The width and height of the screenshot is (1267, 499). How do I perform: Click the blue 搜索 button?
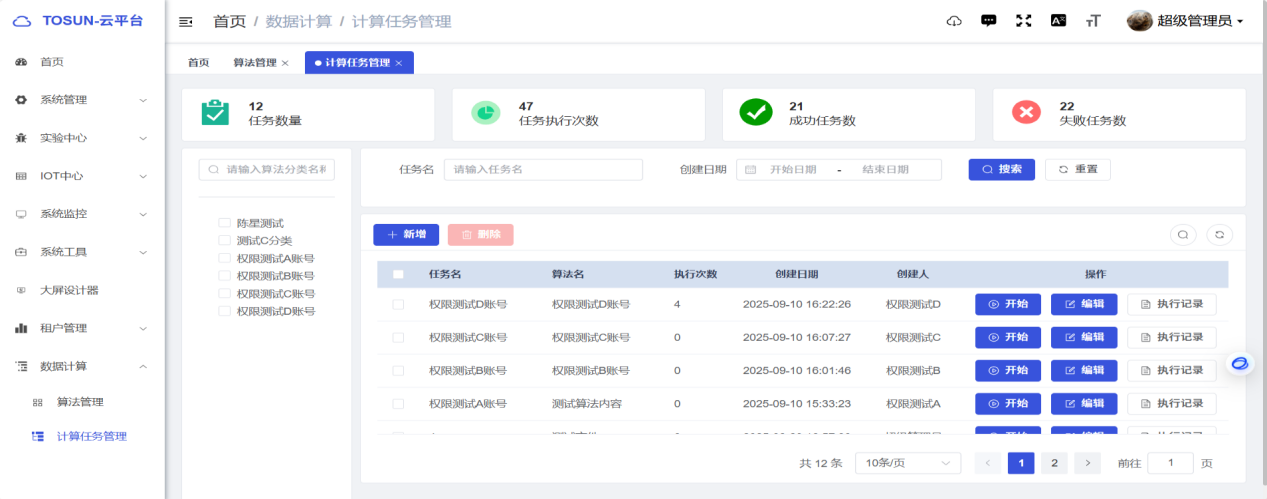point(1001,169)
